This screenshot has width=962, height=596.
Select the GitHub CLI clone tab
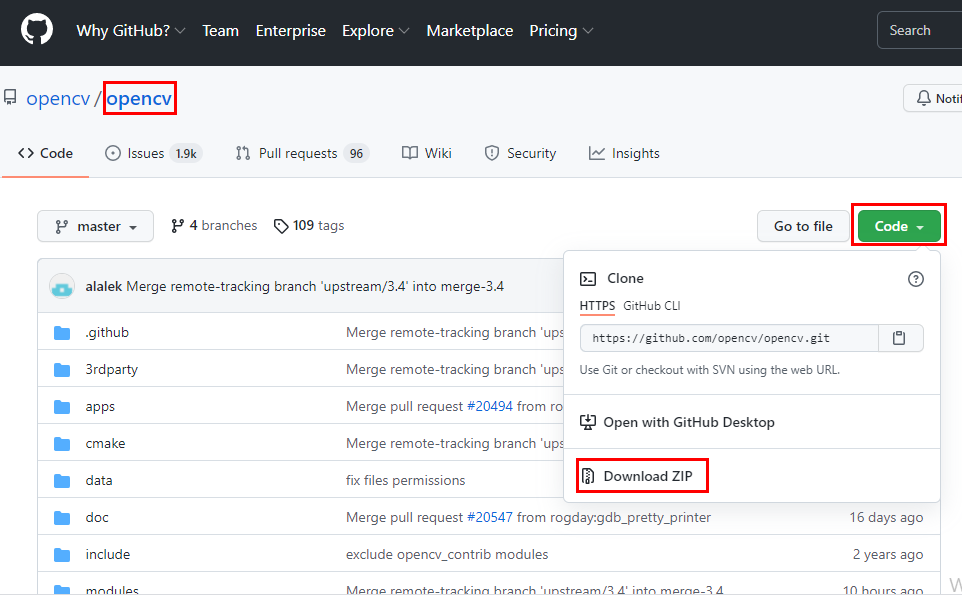point(652,306)
